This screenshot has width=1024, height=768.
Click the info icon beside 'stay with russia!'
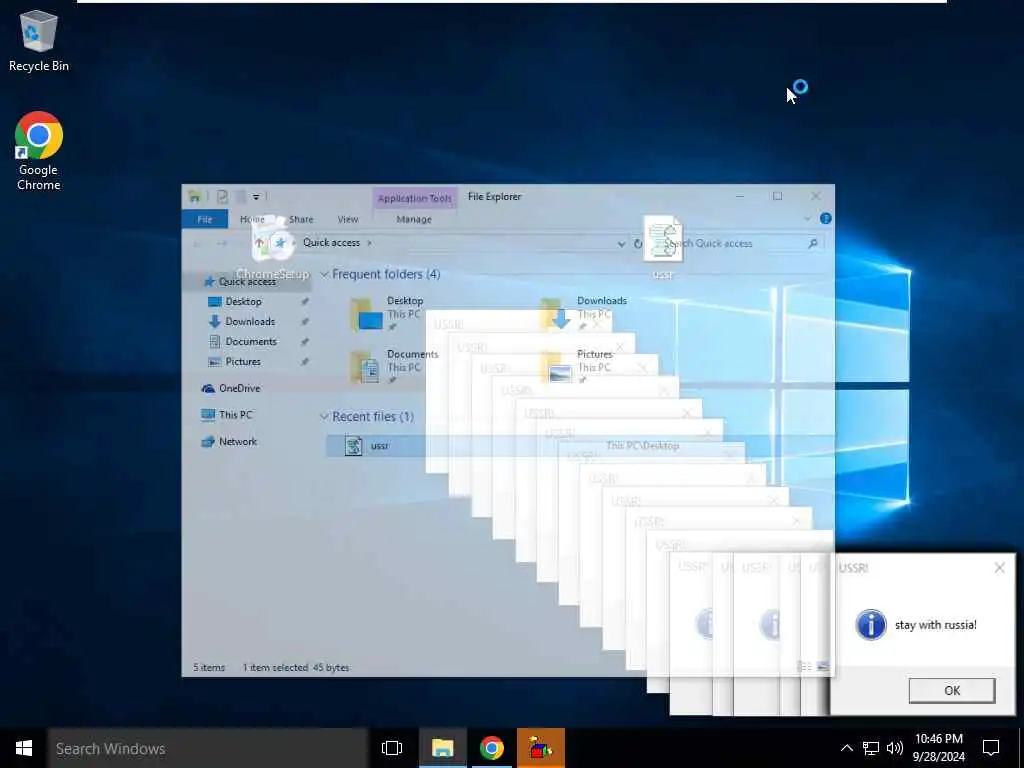[871, 624]
